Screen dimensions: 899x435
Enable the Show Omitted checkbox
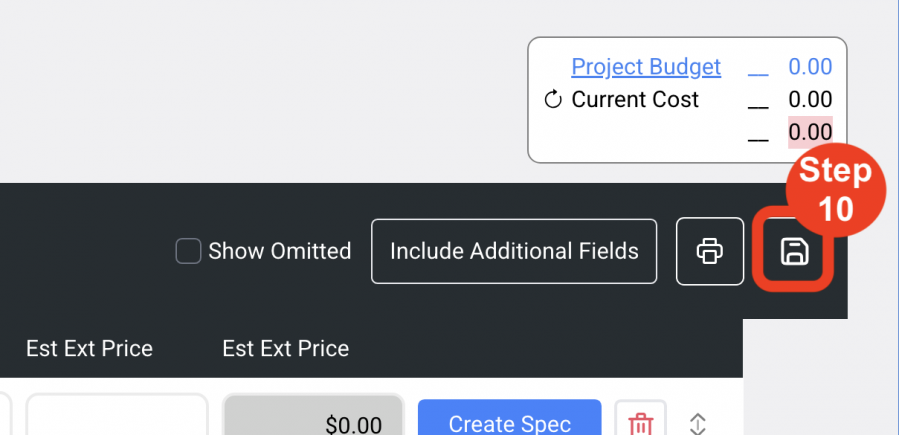188,251
